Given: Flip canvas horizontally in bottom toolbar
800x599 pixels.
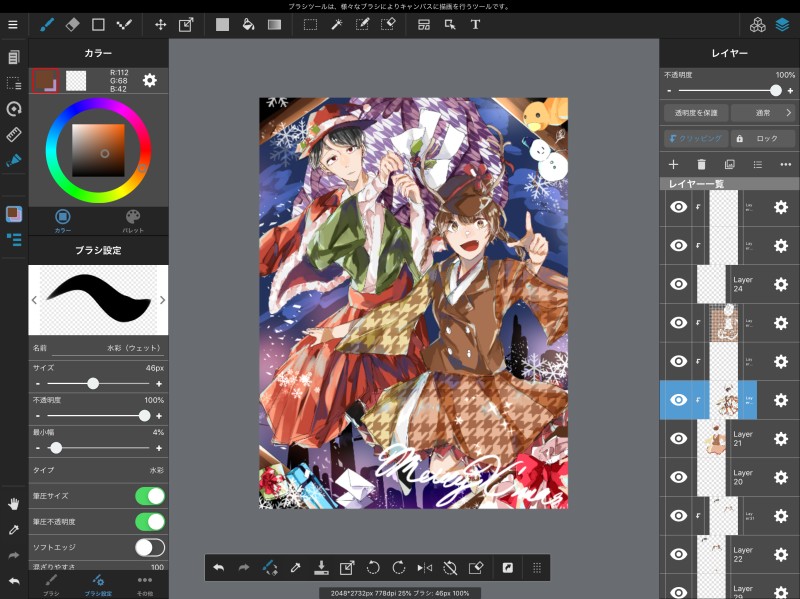Looking at the screenshot, I should click(424, 567).
